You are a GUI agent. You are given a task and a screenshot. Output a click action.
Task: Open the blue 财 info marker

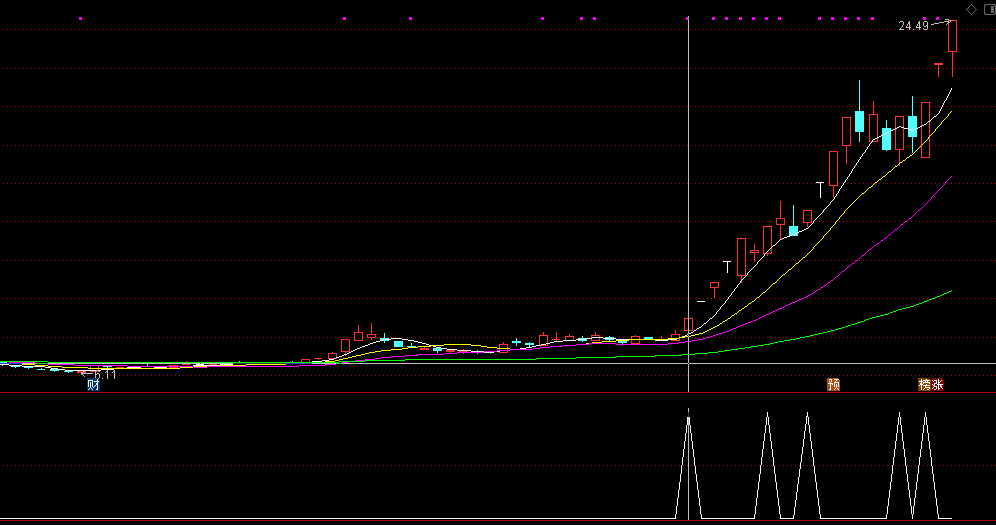click(93, 384)
